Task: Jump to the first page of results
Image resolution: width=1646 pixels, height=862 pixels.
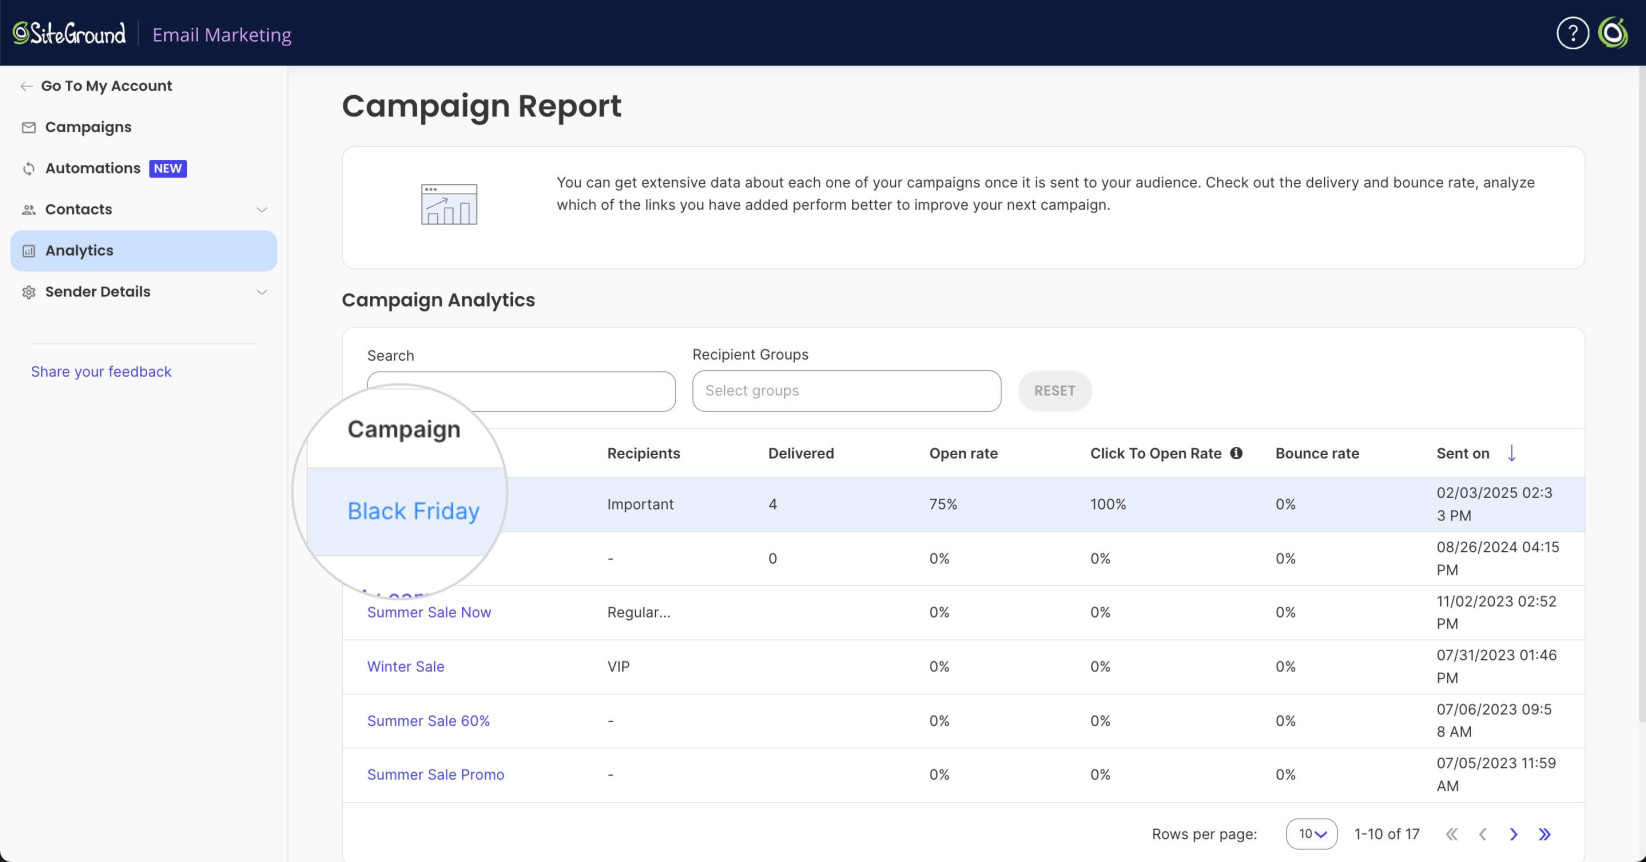Action: tap(1452, 834)
